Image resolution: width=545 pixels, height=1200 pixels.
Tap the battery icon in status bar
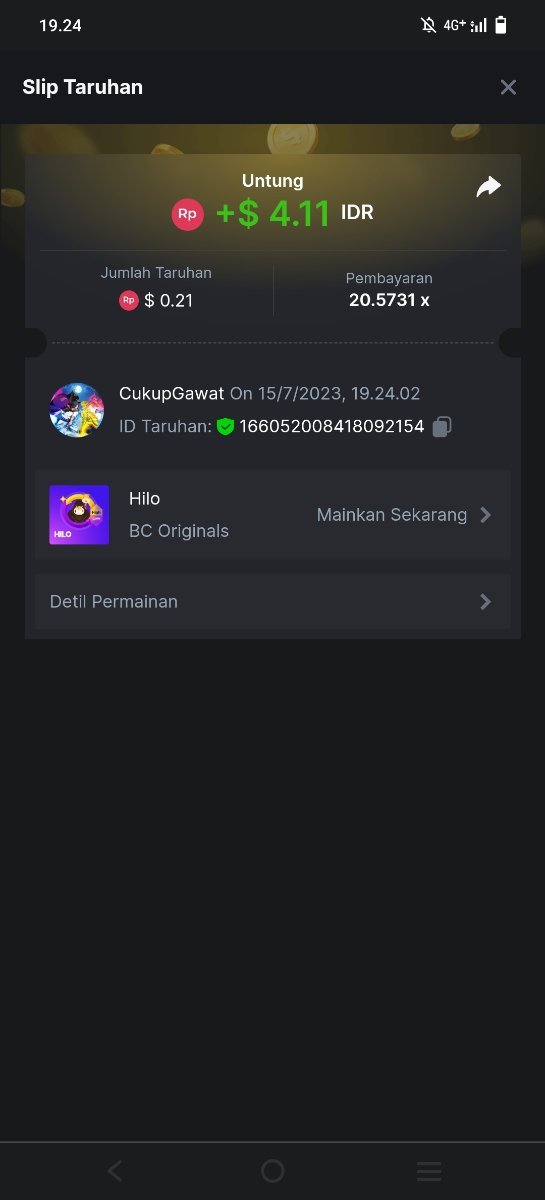(501, 25)
